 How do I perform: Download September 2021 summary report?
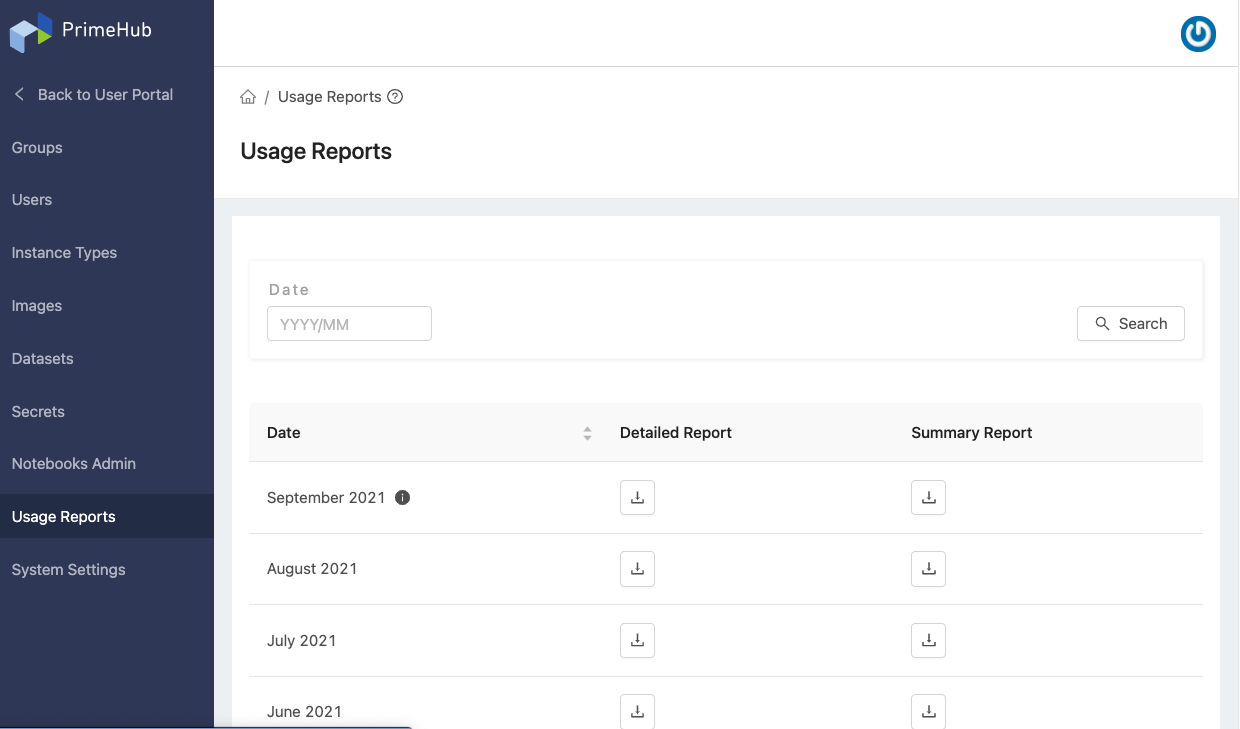[x=928, y=498]
